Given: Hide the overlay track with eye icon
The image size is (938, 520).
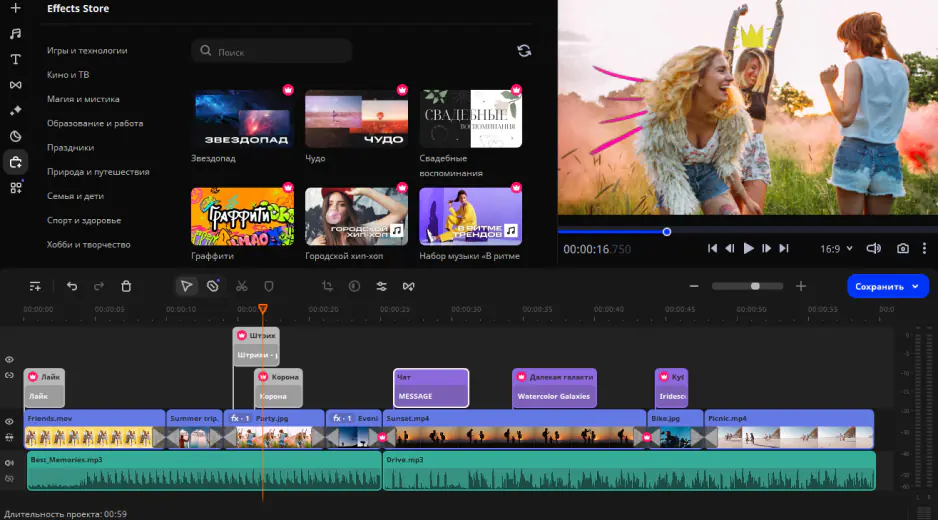Looking at the screenshot, I should coord(9,359).
